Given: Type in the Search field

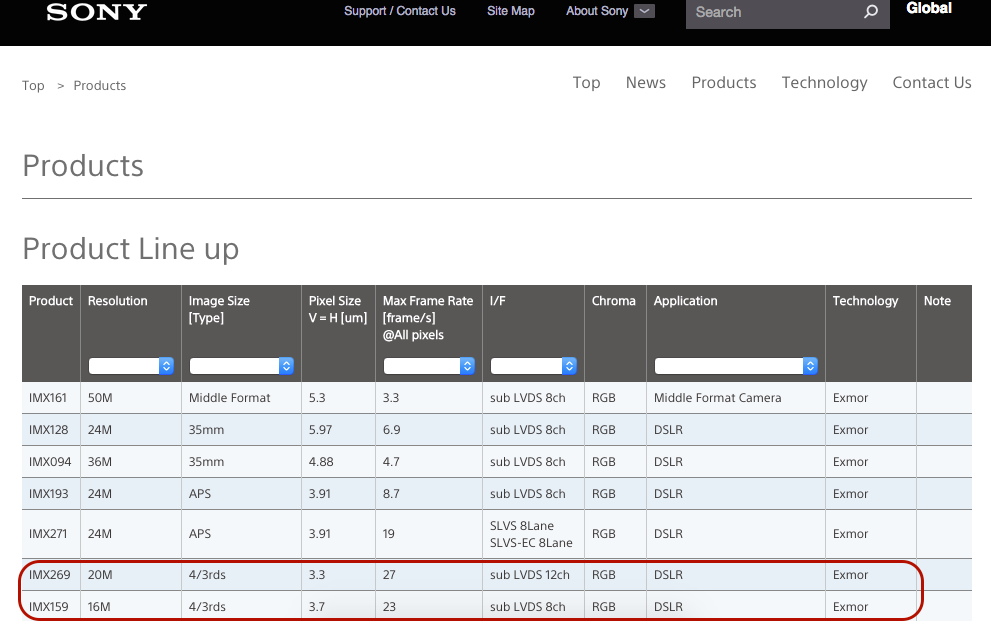Looking at the screenshot, I should 770,12.
